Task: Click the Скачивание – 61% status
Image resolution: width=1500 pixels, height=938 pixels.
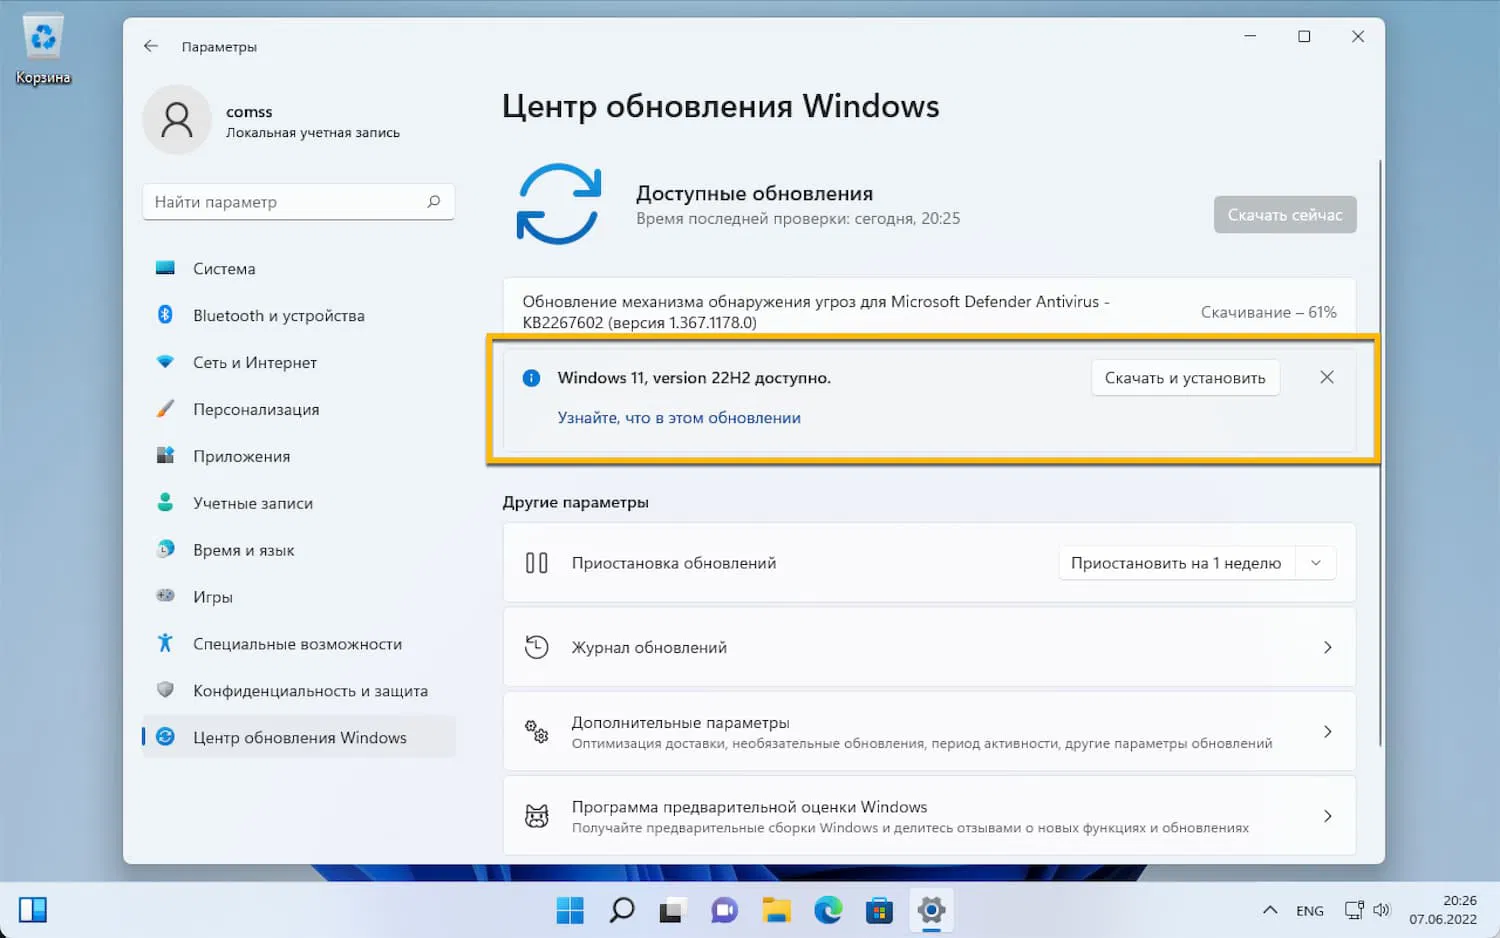Action: pos(1268,312)
